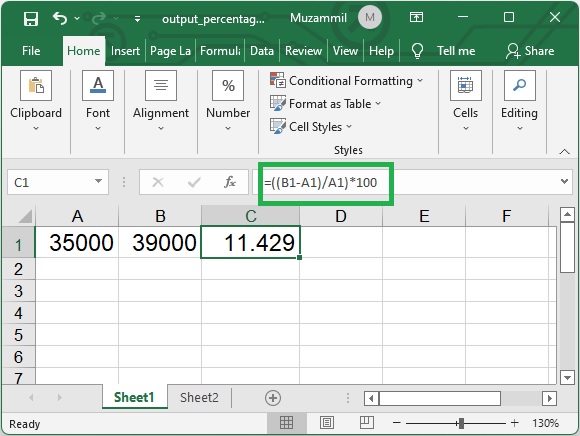Expand the Font group
The width and height of the screenshot is (580, 436).
(98, 101)
